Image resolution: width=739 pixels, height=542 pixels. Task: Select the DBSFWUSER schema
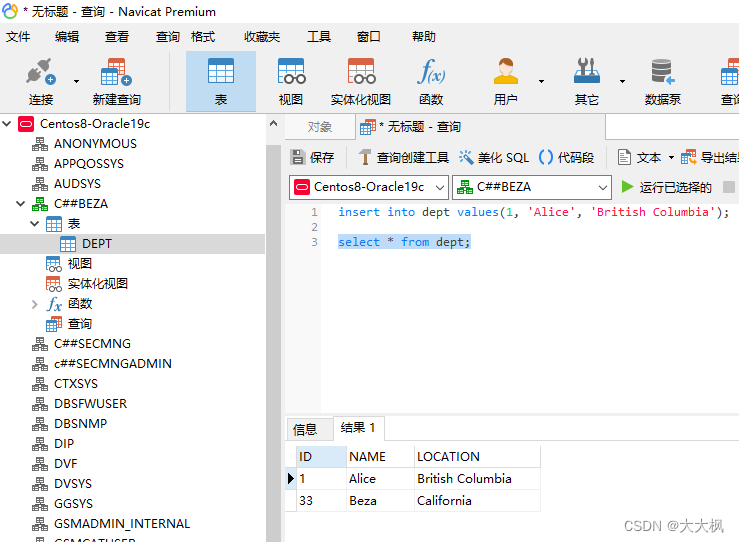tap(90, 403)
